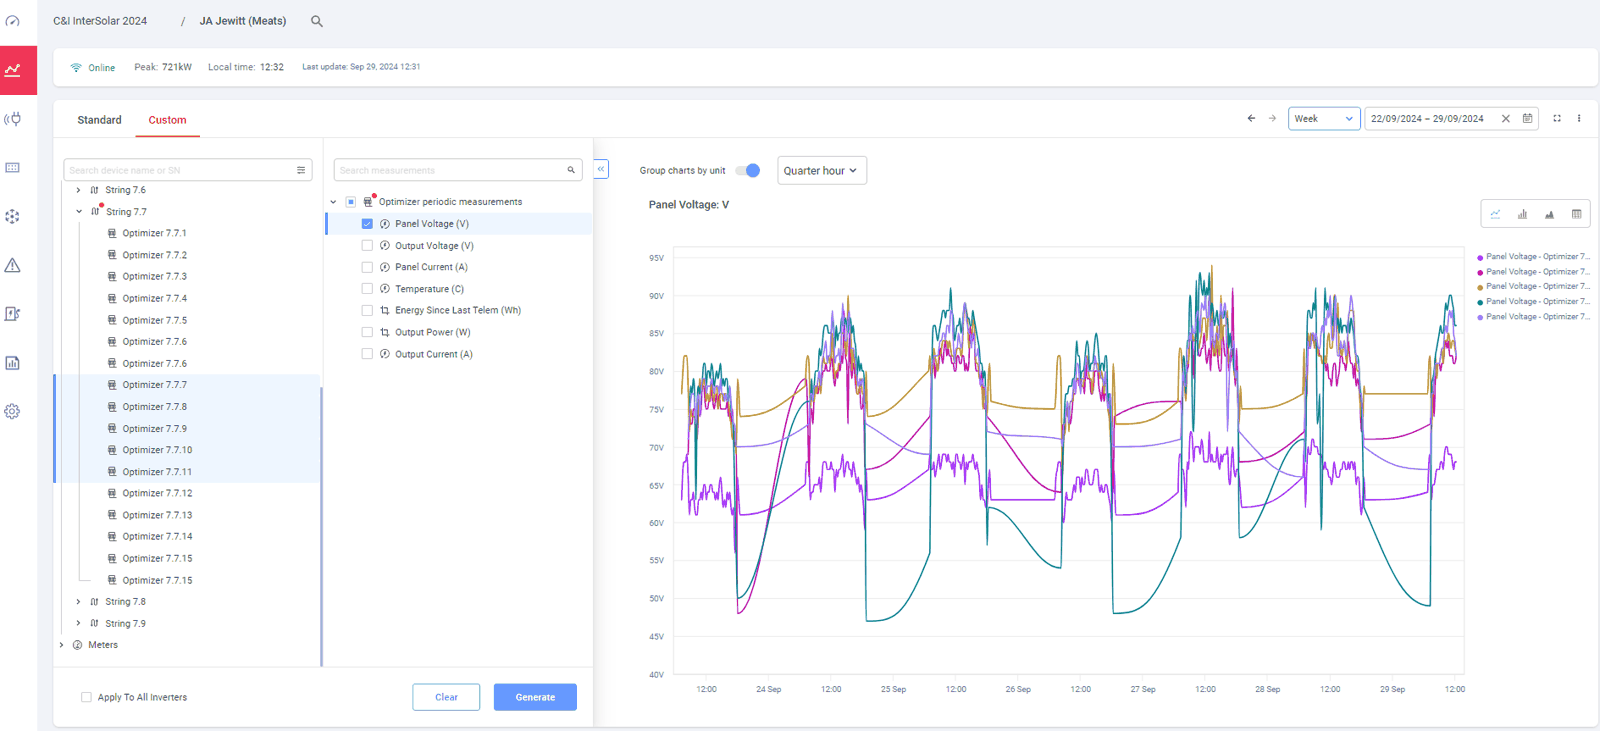Screen dimensions: 1600x731
Task: Clear the selected date range
Action: [1506, 119]
